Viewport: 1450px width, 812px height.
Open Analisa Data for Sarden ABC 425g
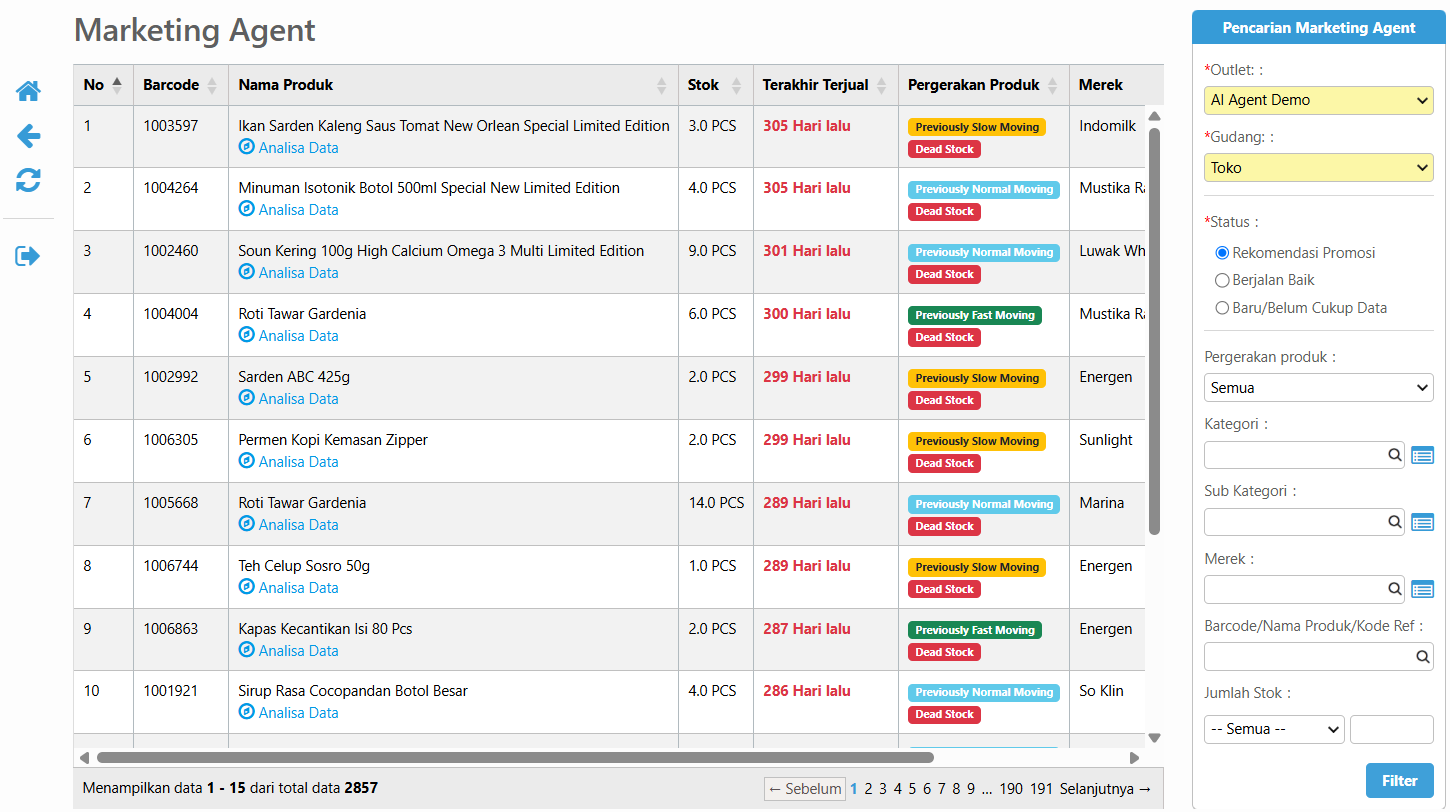[x=298, y=399]
